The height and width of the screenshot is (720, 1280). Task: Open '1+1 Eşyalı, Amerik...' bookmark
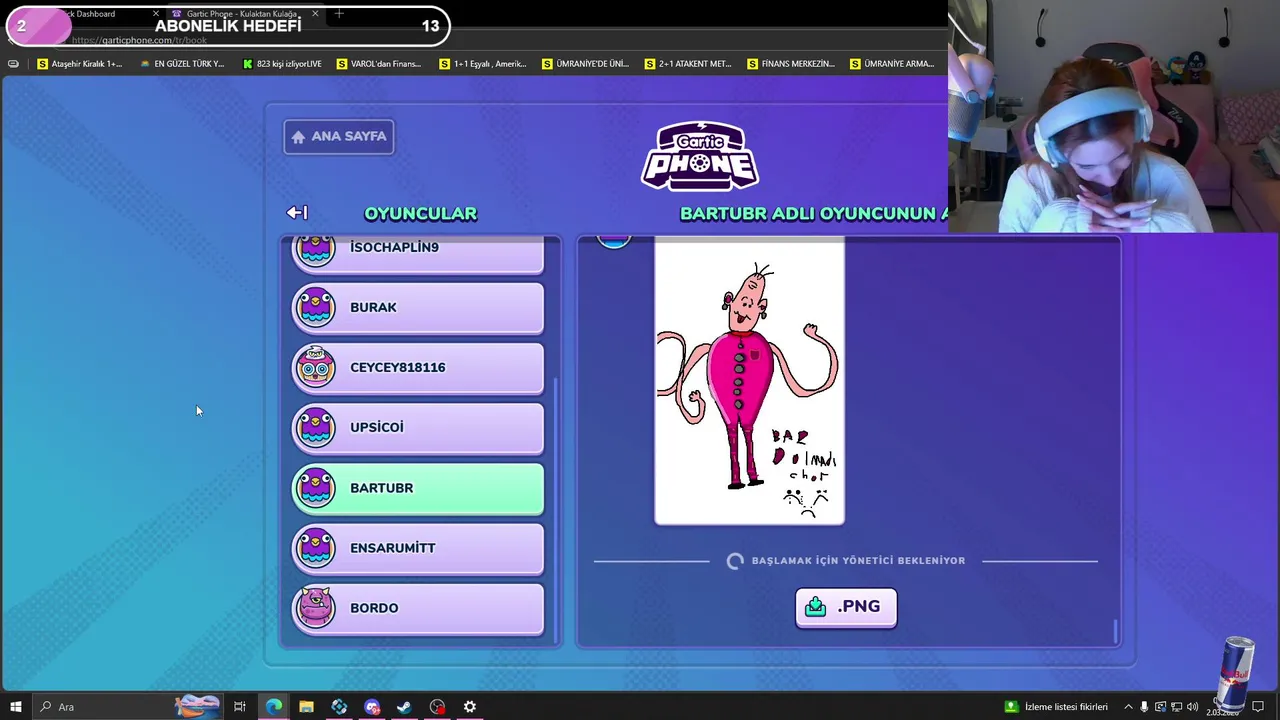pyautogui.click(x=482, y=64)
